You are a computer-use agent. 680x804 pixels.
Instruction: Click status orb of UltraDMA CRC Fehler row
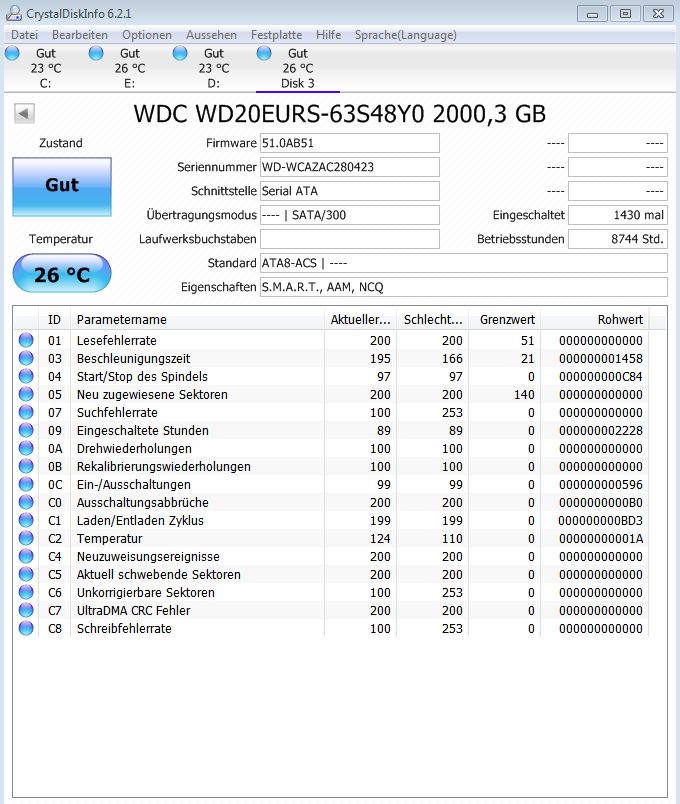26,610
